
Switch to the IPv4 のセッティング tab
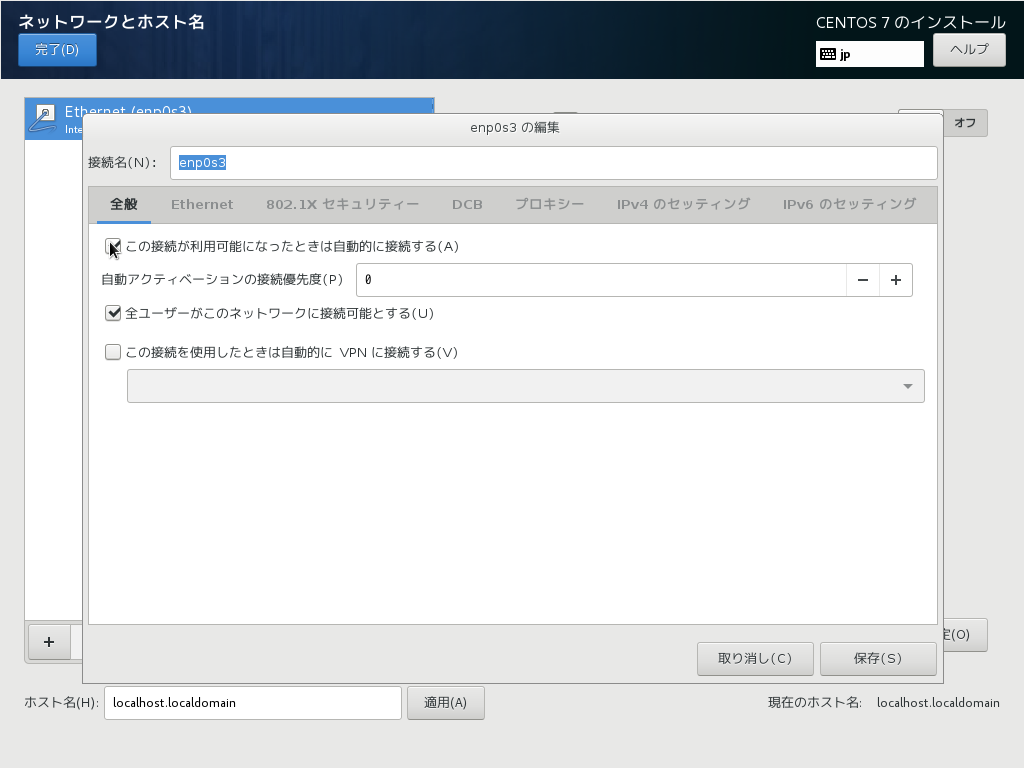tap(682, 204)
